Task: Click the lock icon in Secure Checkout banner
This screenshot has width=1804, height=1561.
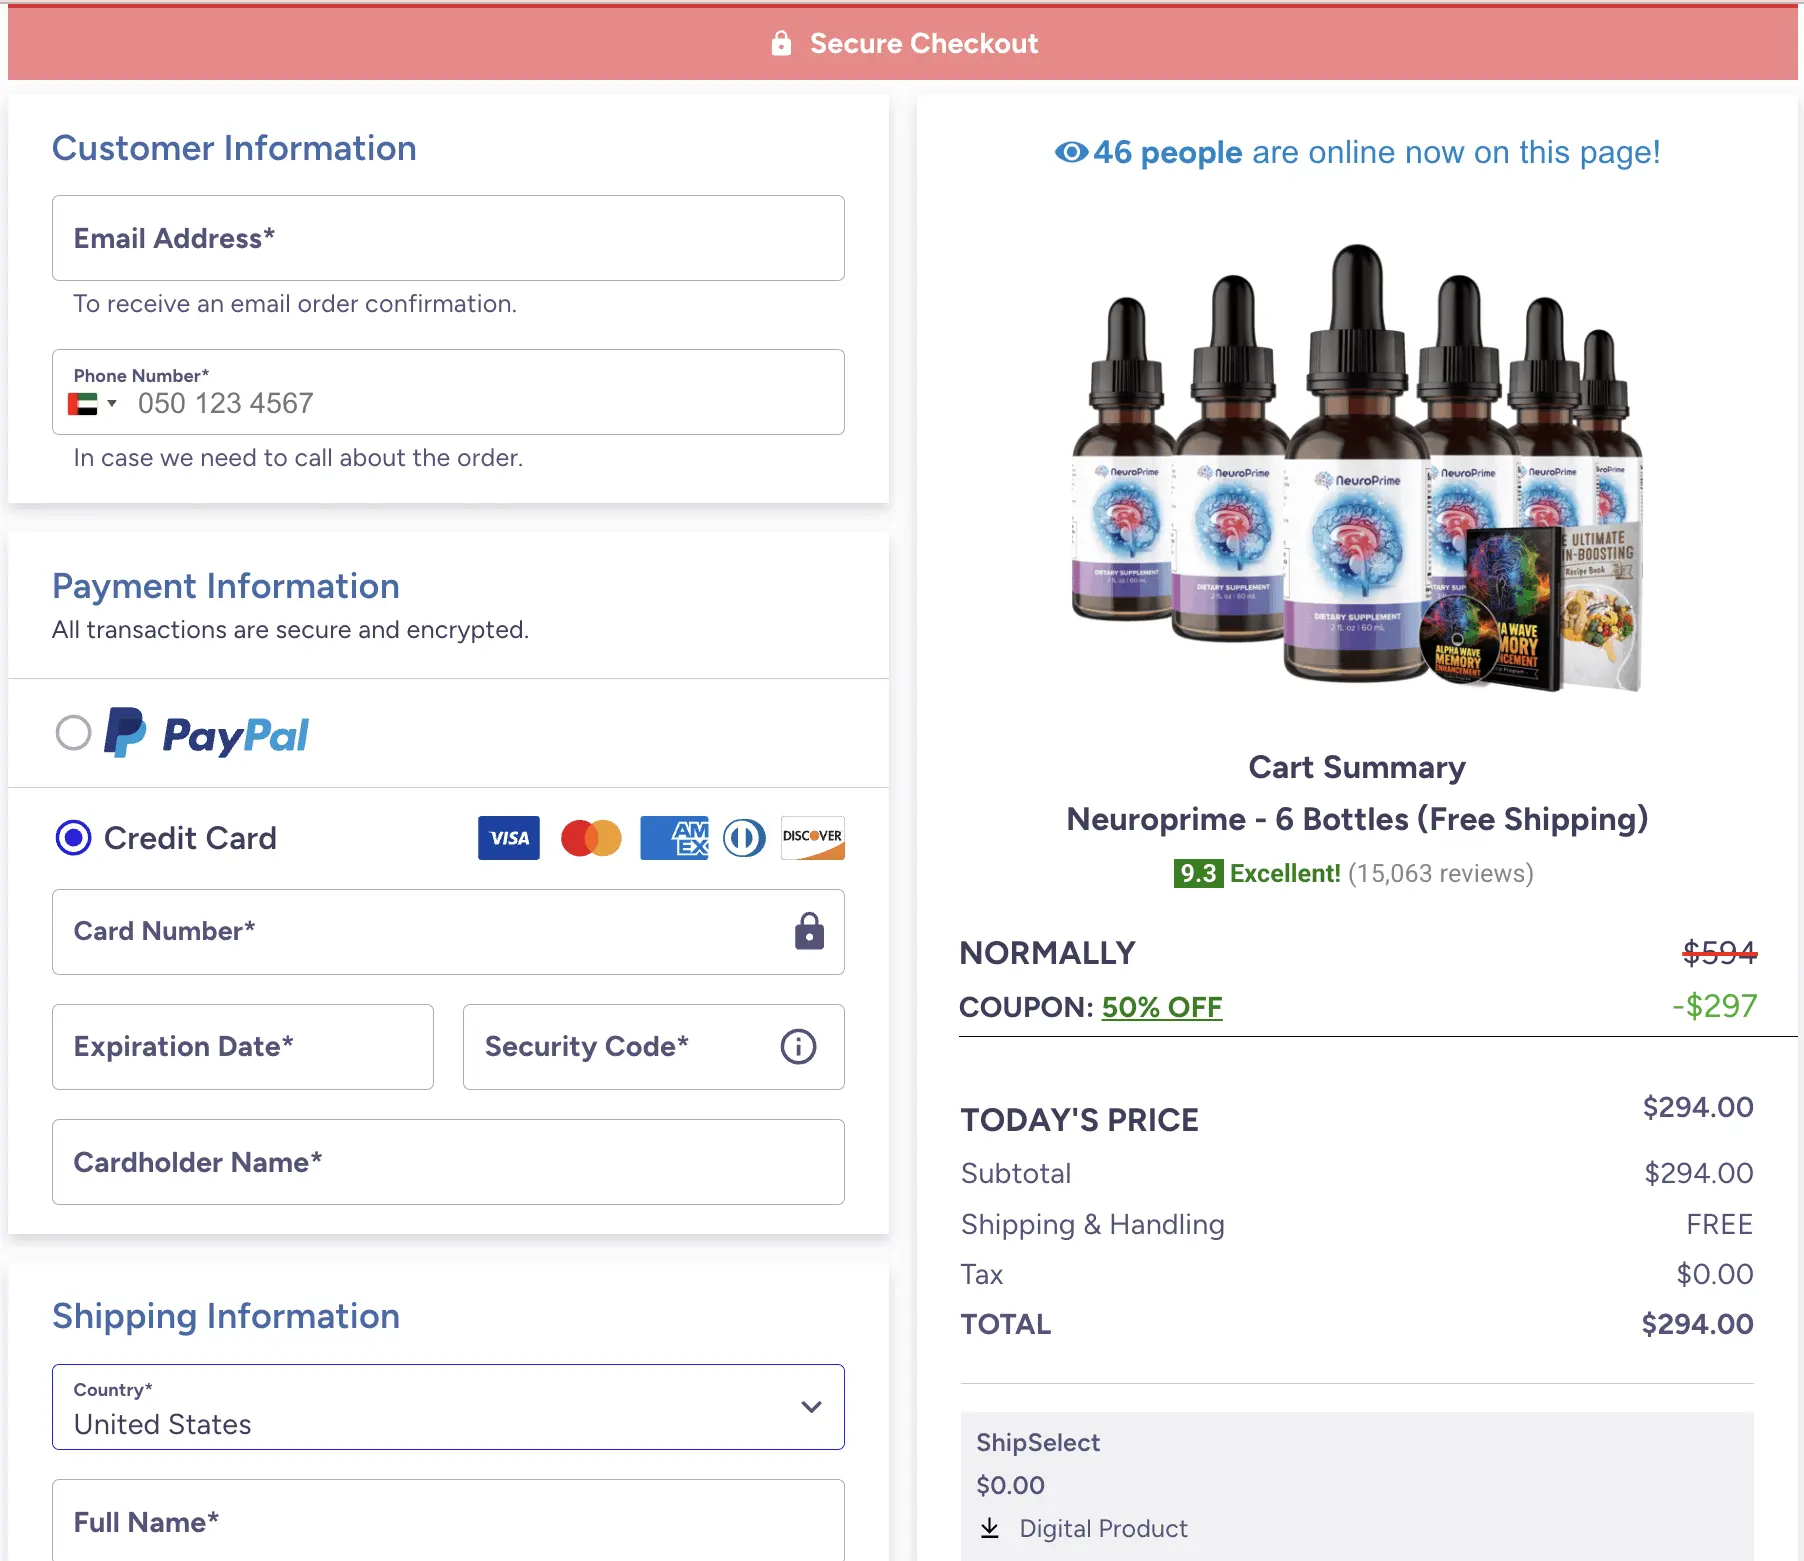Action: (781, 43)
